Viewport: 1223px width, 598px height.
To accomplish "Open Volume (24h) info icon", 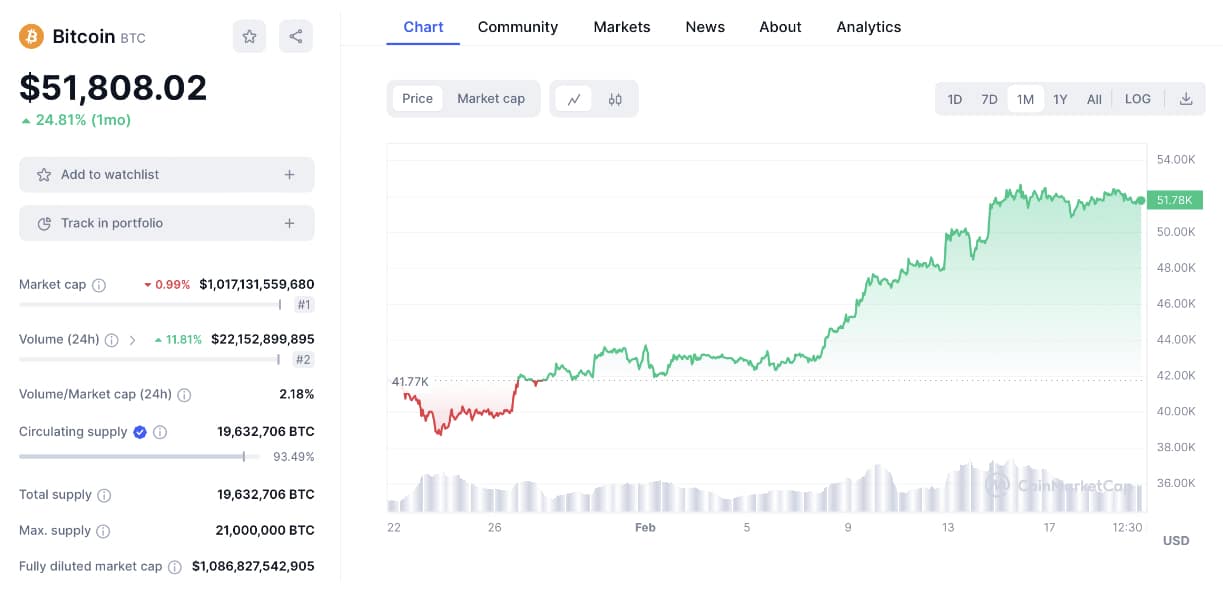I will coord(112,340).
